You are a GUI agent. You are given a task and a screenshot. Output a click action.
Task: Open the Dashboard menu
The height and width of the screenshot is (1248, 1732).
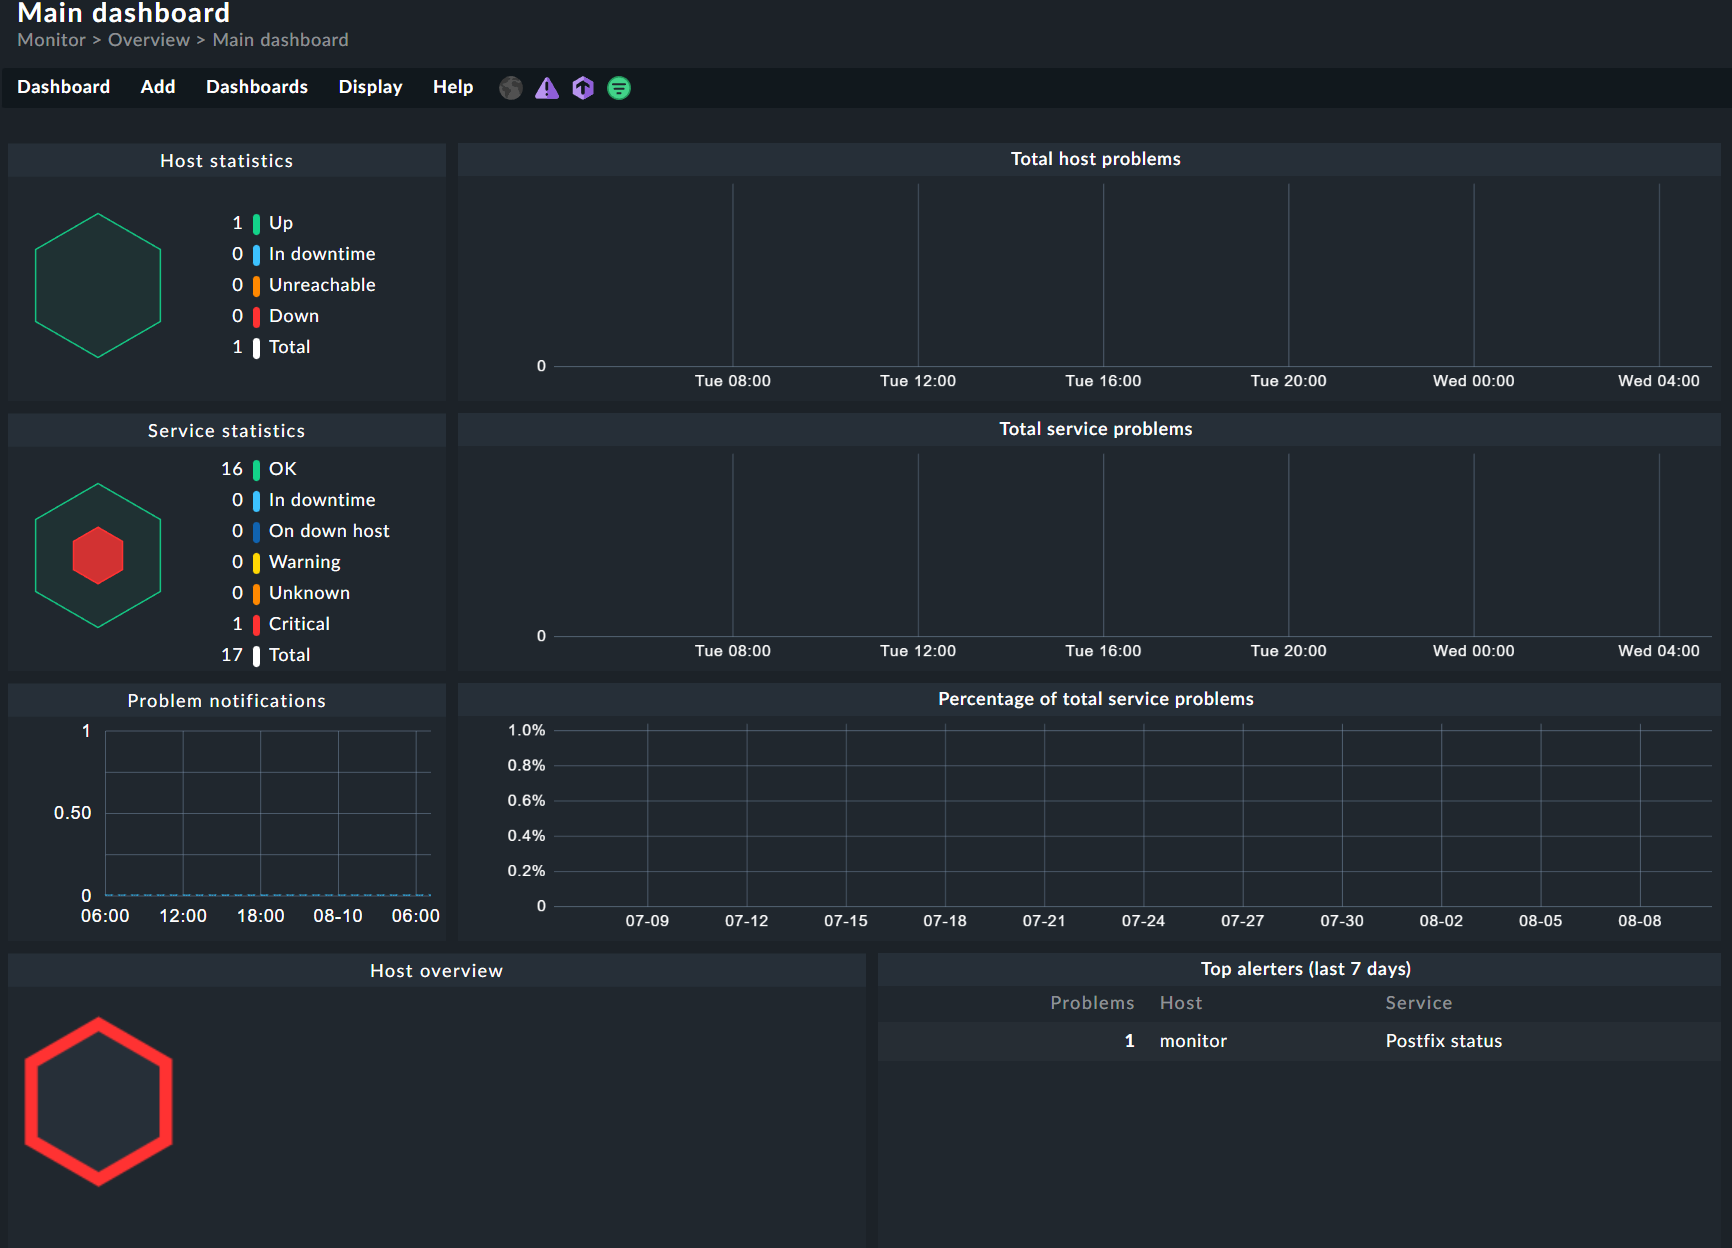point(63,87)
